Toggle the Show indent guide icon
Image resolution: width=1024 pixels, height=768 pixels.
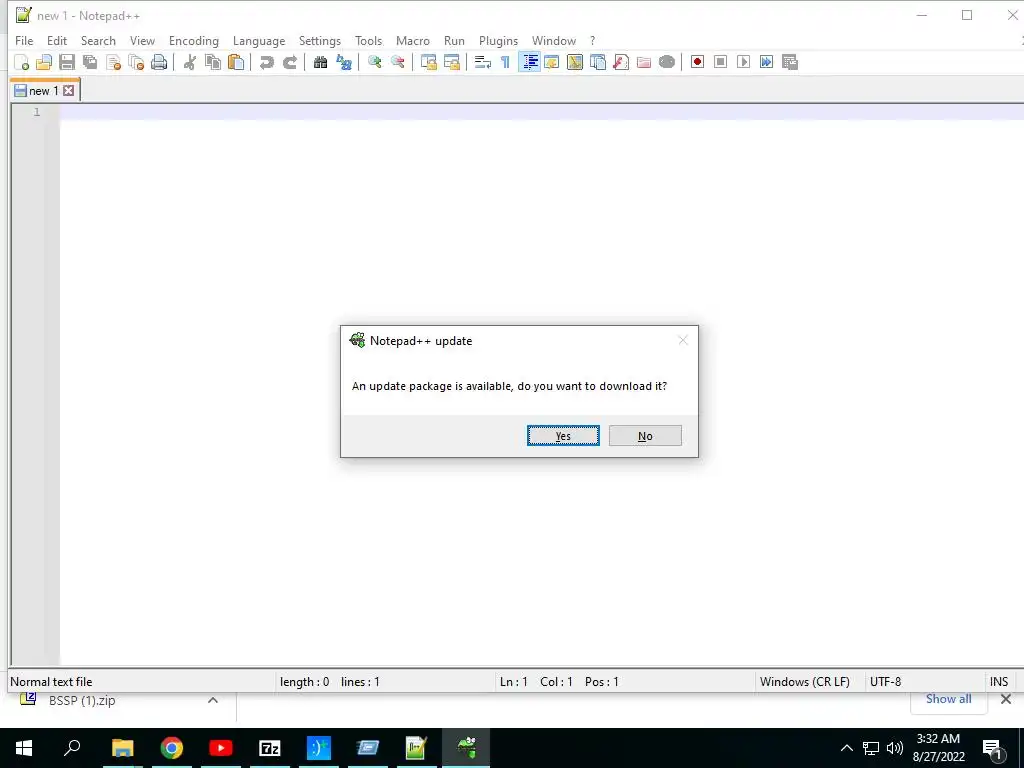tap(530, 62)
